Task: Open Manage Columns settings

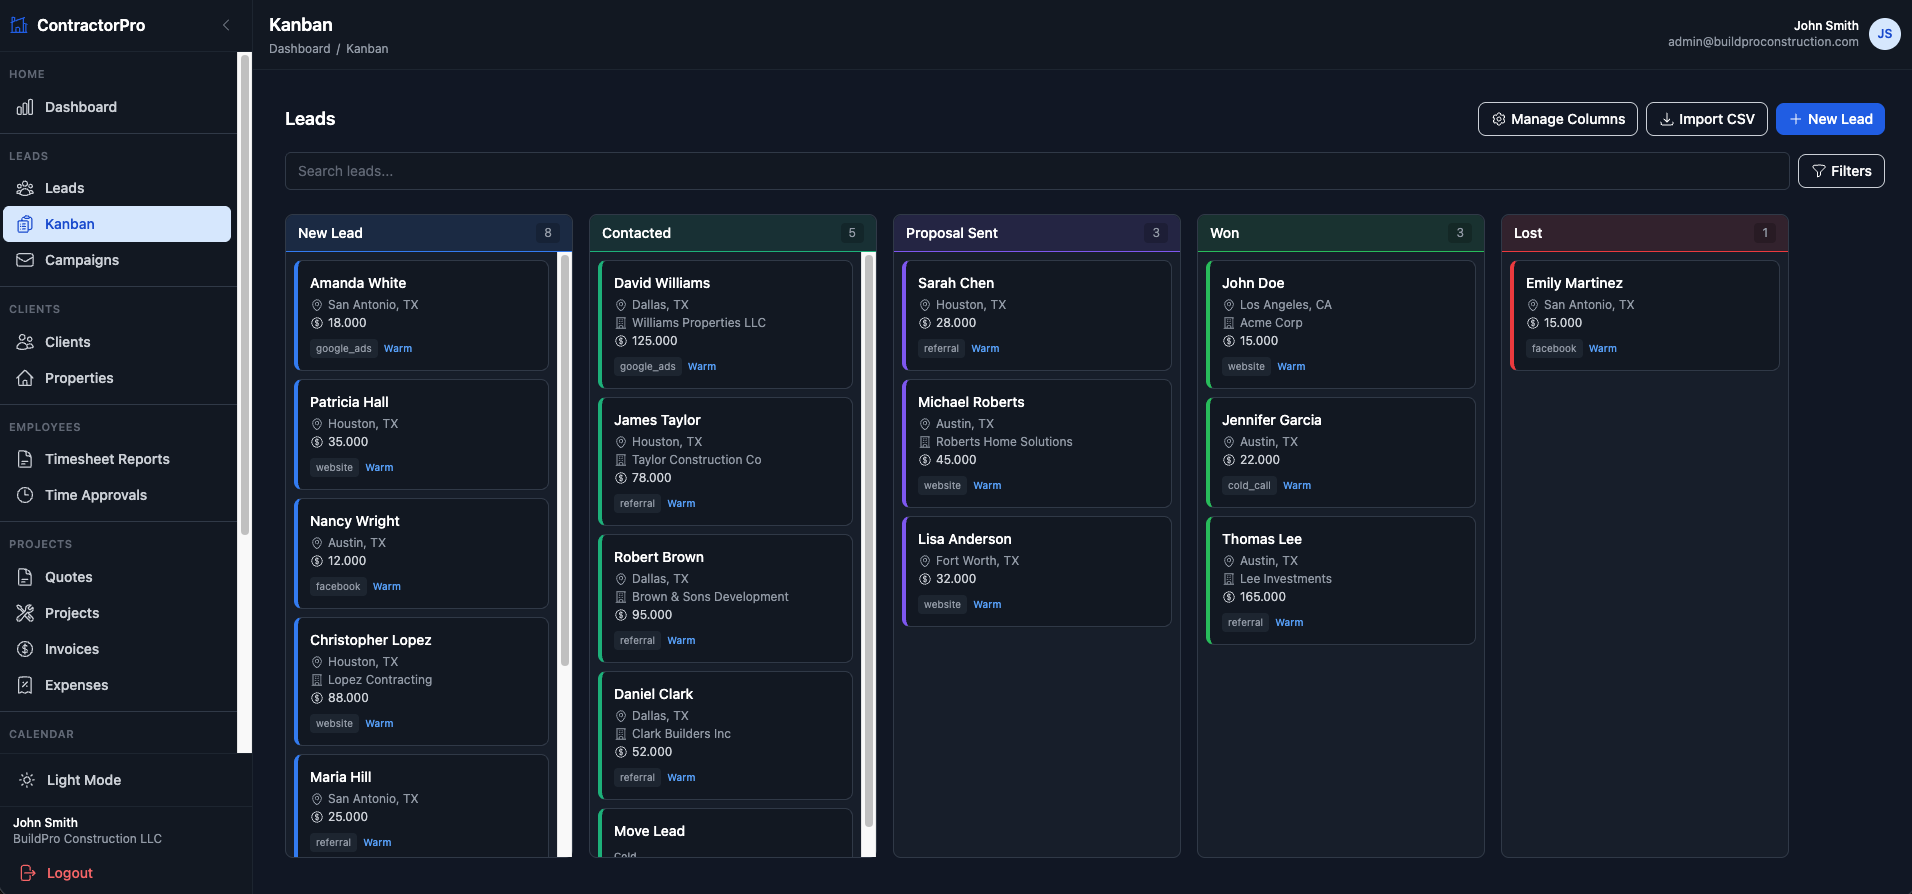Action: point(1557,119)
